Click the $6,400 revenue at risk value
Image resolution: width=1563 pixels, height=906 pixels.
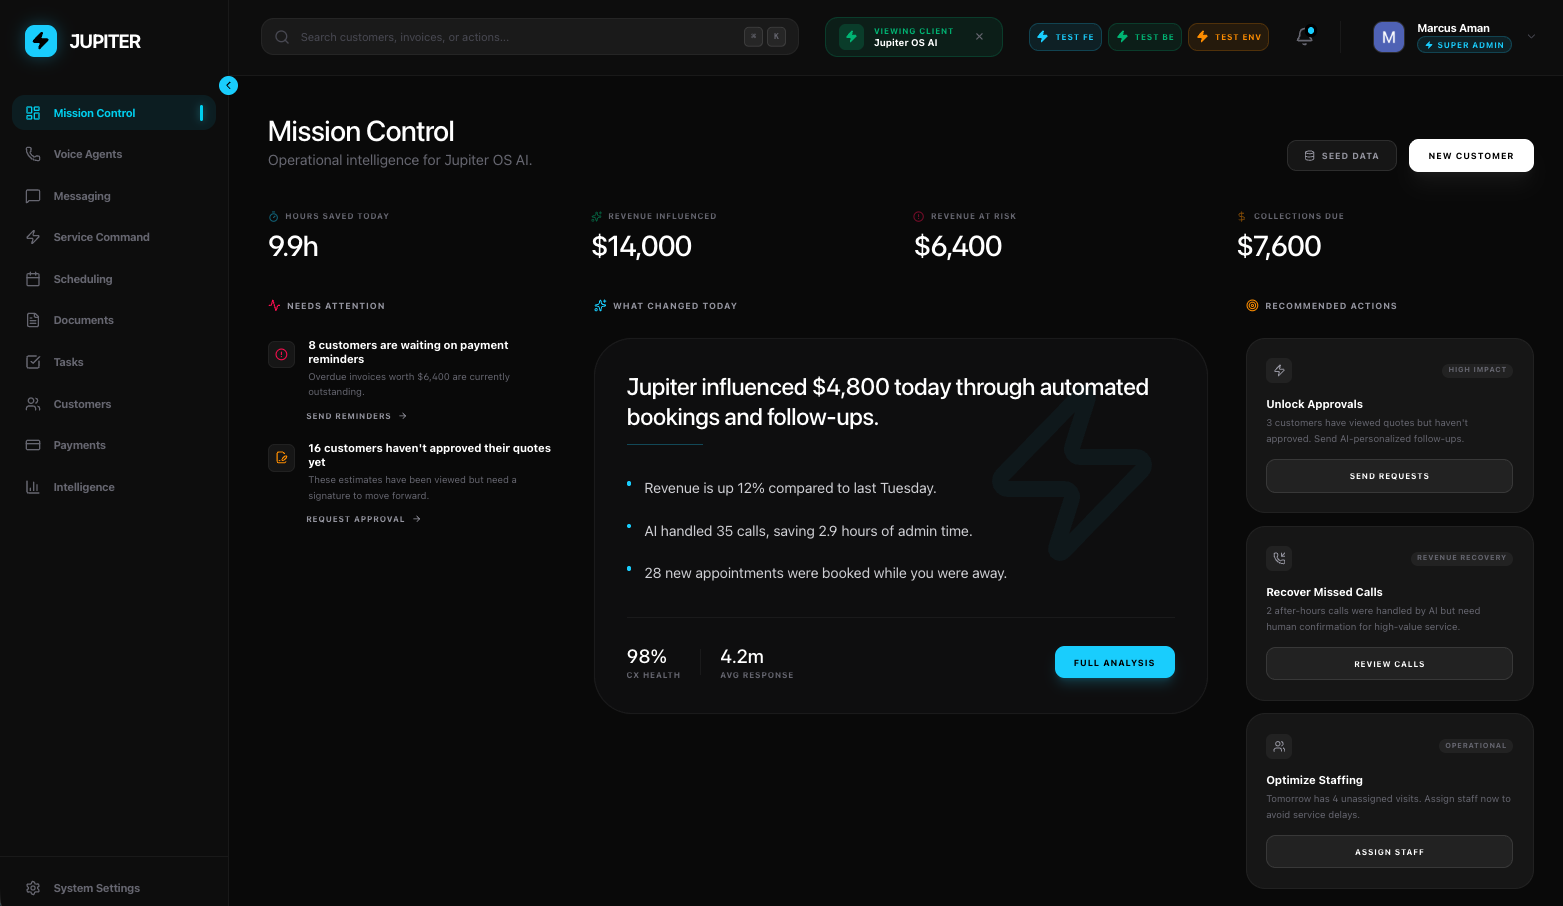958,246
